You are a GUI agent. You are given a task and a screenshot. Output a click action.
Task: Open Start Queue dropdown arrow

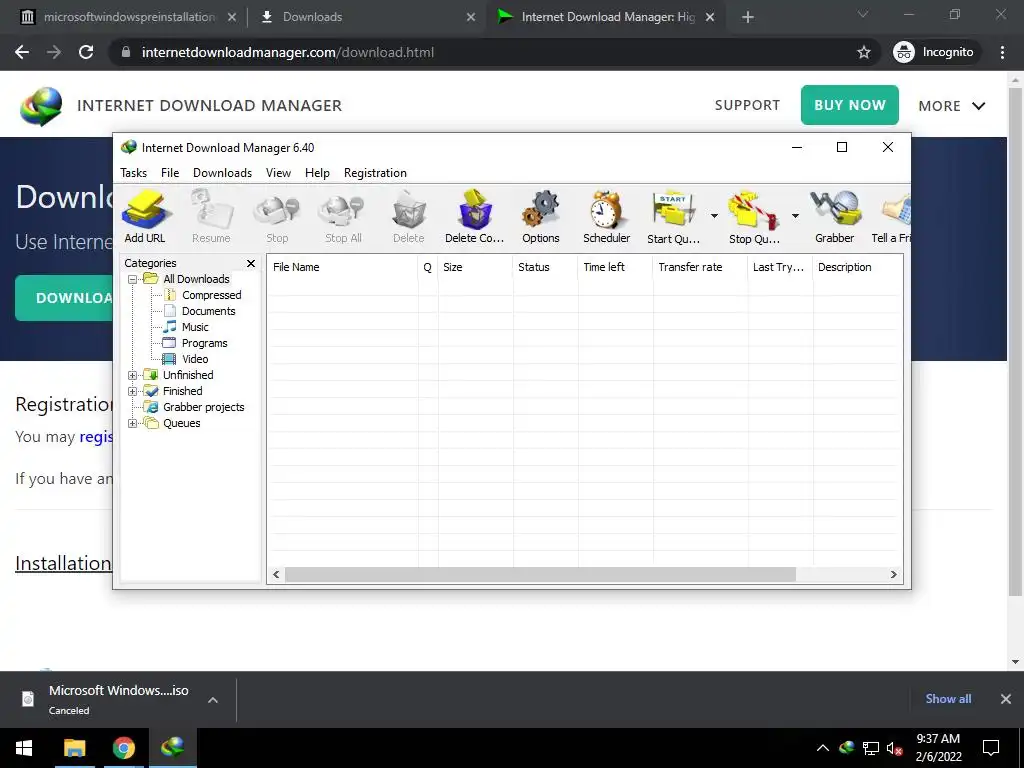(714, 216)
